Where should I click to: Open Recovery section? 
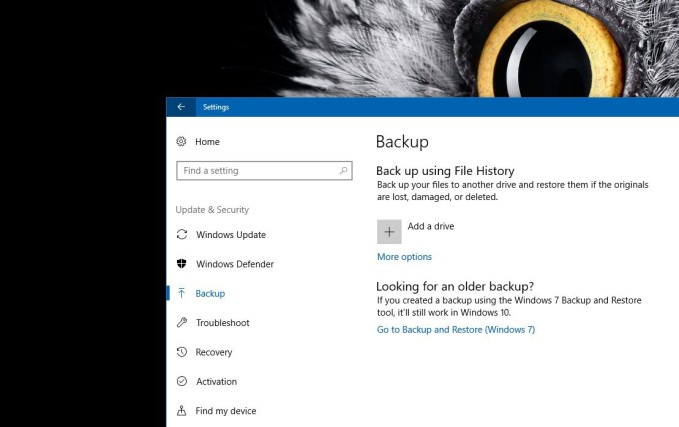(214, 352)
